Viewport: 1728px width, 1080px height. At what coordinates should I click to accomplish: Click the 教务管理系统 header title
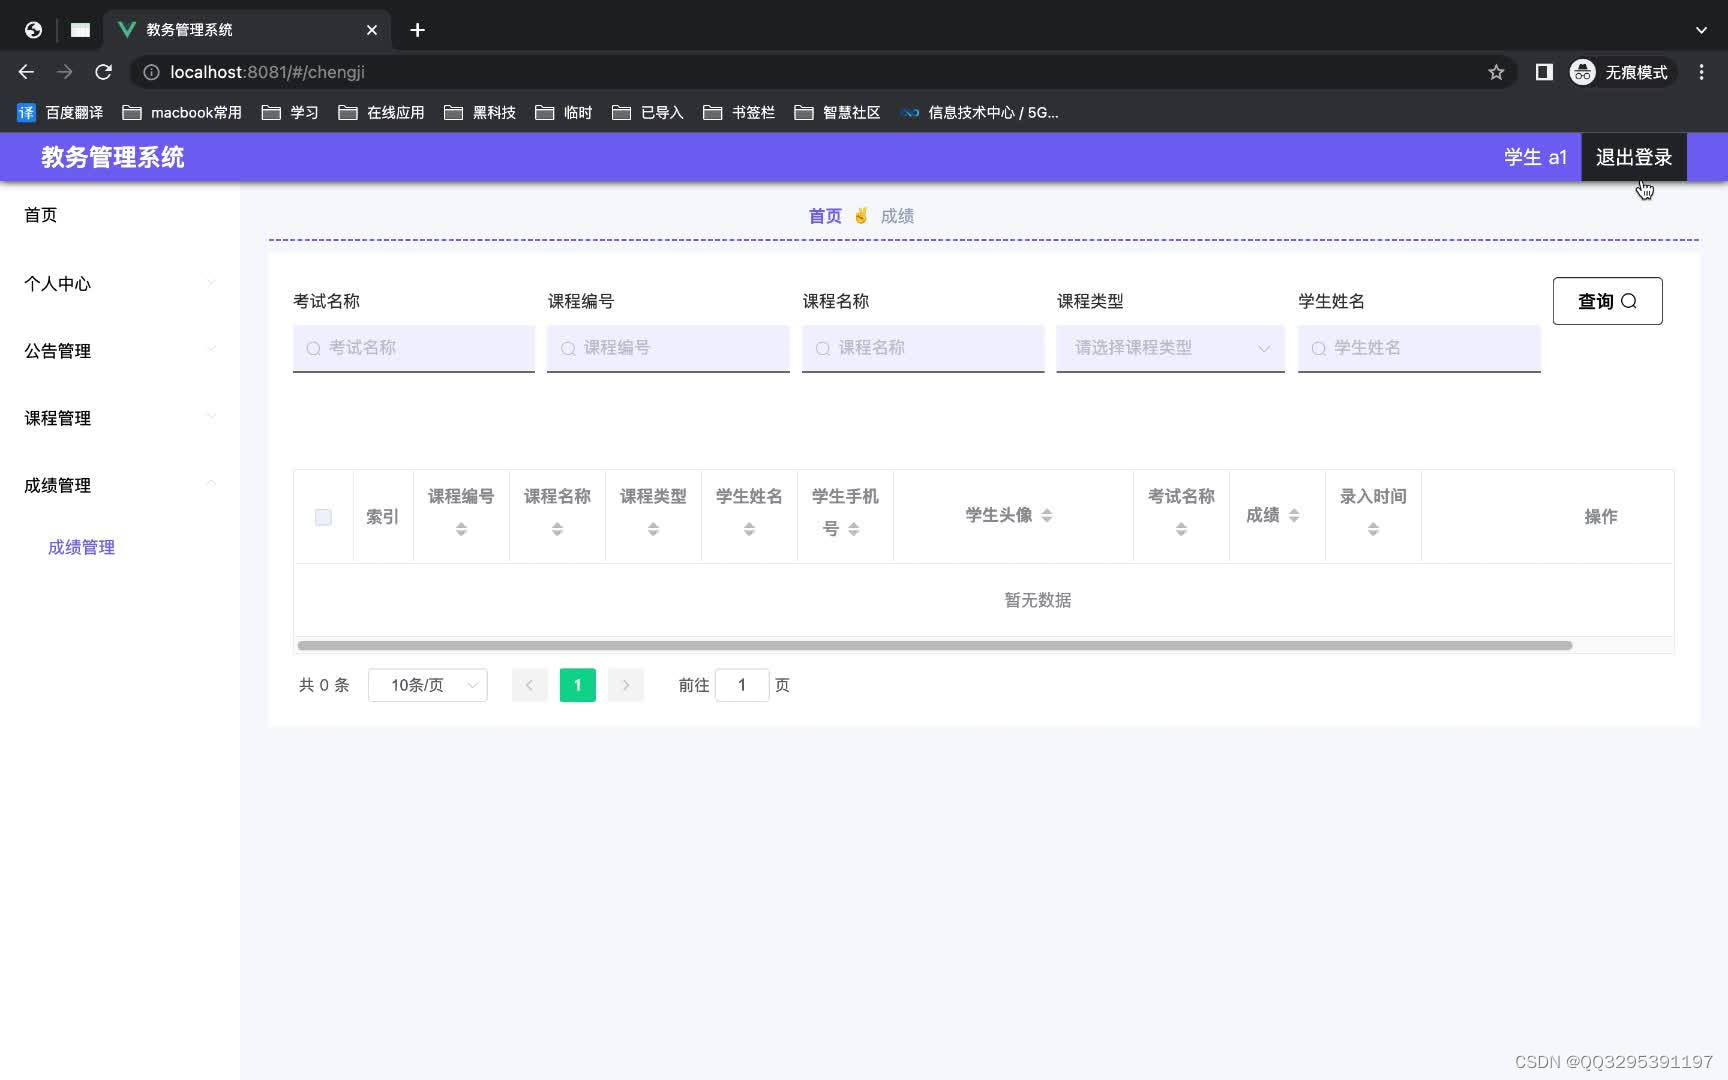113,157
